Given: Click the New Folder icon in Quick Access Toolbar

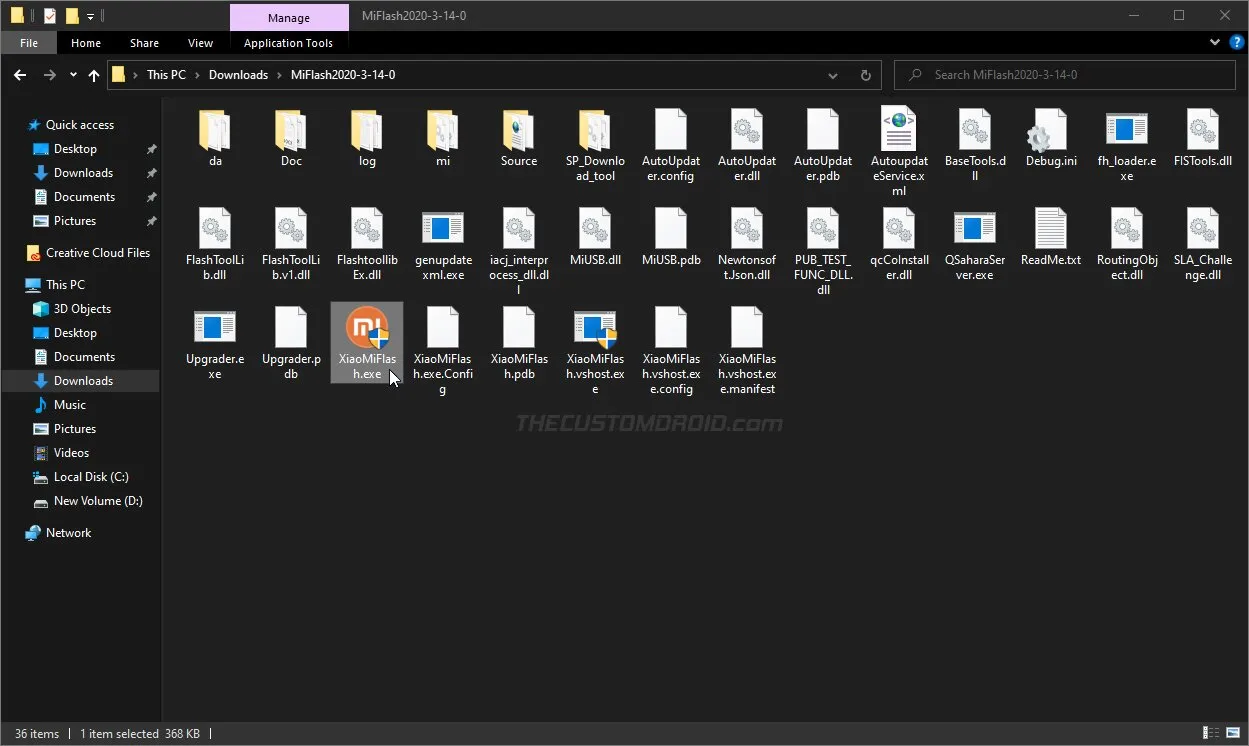Looking at the screenshot, I should point(72,15).
